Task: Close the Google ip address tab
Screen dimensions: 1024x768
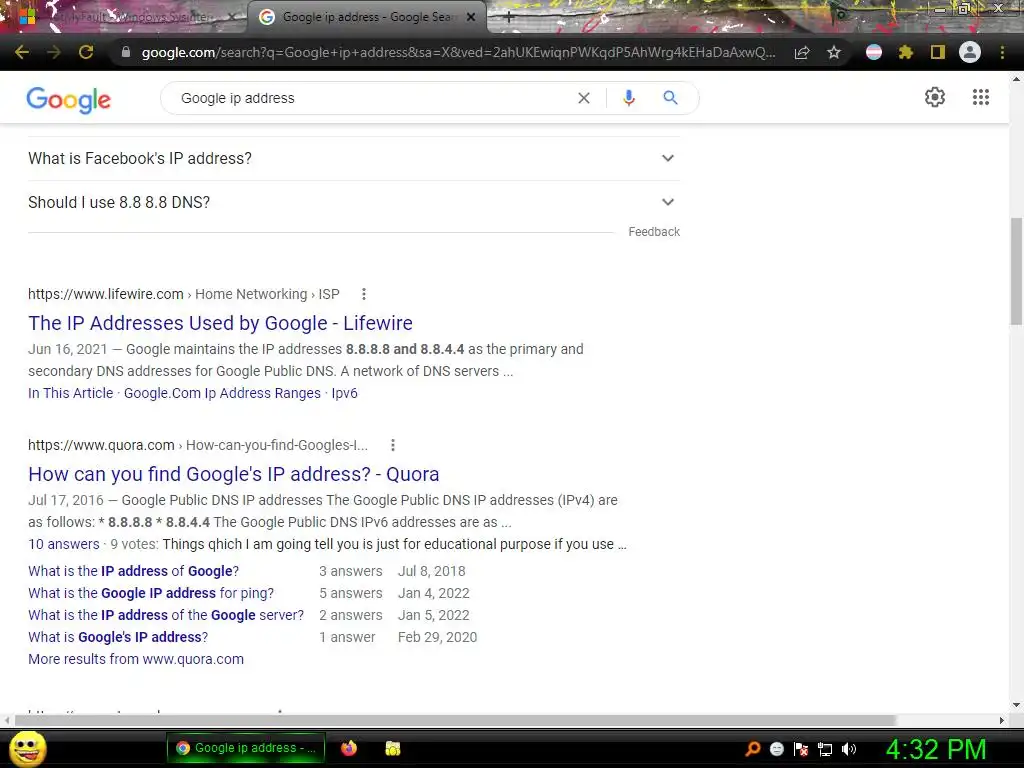Action: pyautogui.click(x=471, y=18)
